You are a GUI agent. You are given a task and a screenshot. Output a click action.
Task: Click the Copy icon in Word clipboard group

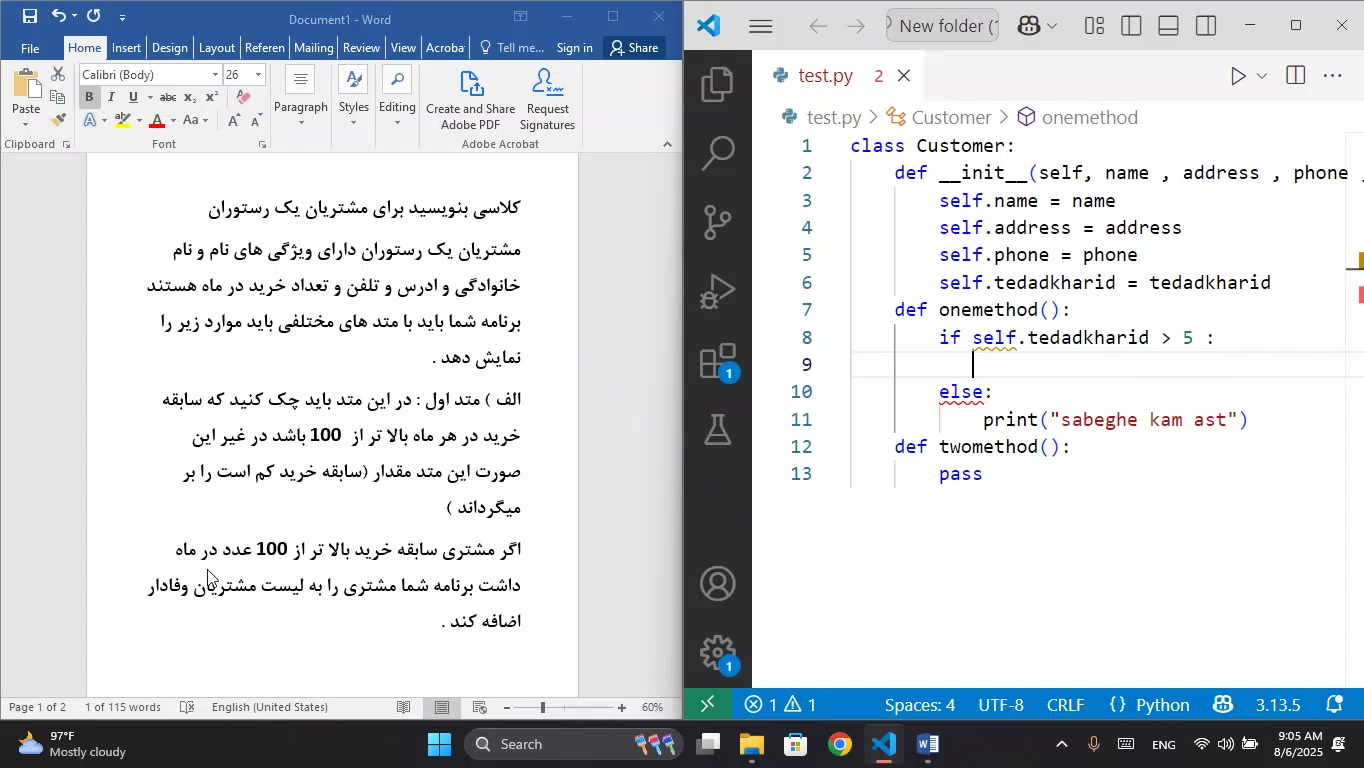[57, 98]
